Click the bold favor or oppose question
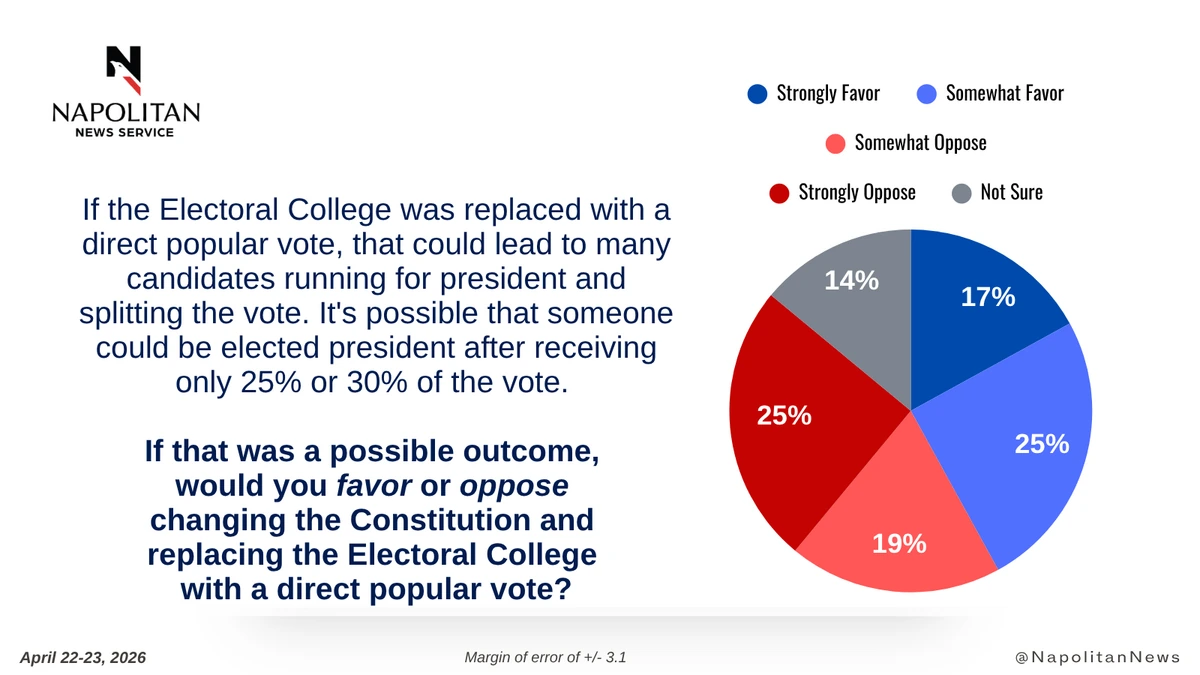Viewport: 1200px width, 675px height. pos(372,520)
